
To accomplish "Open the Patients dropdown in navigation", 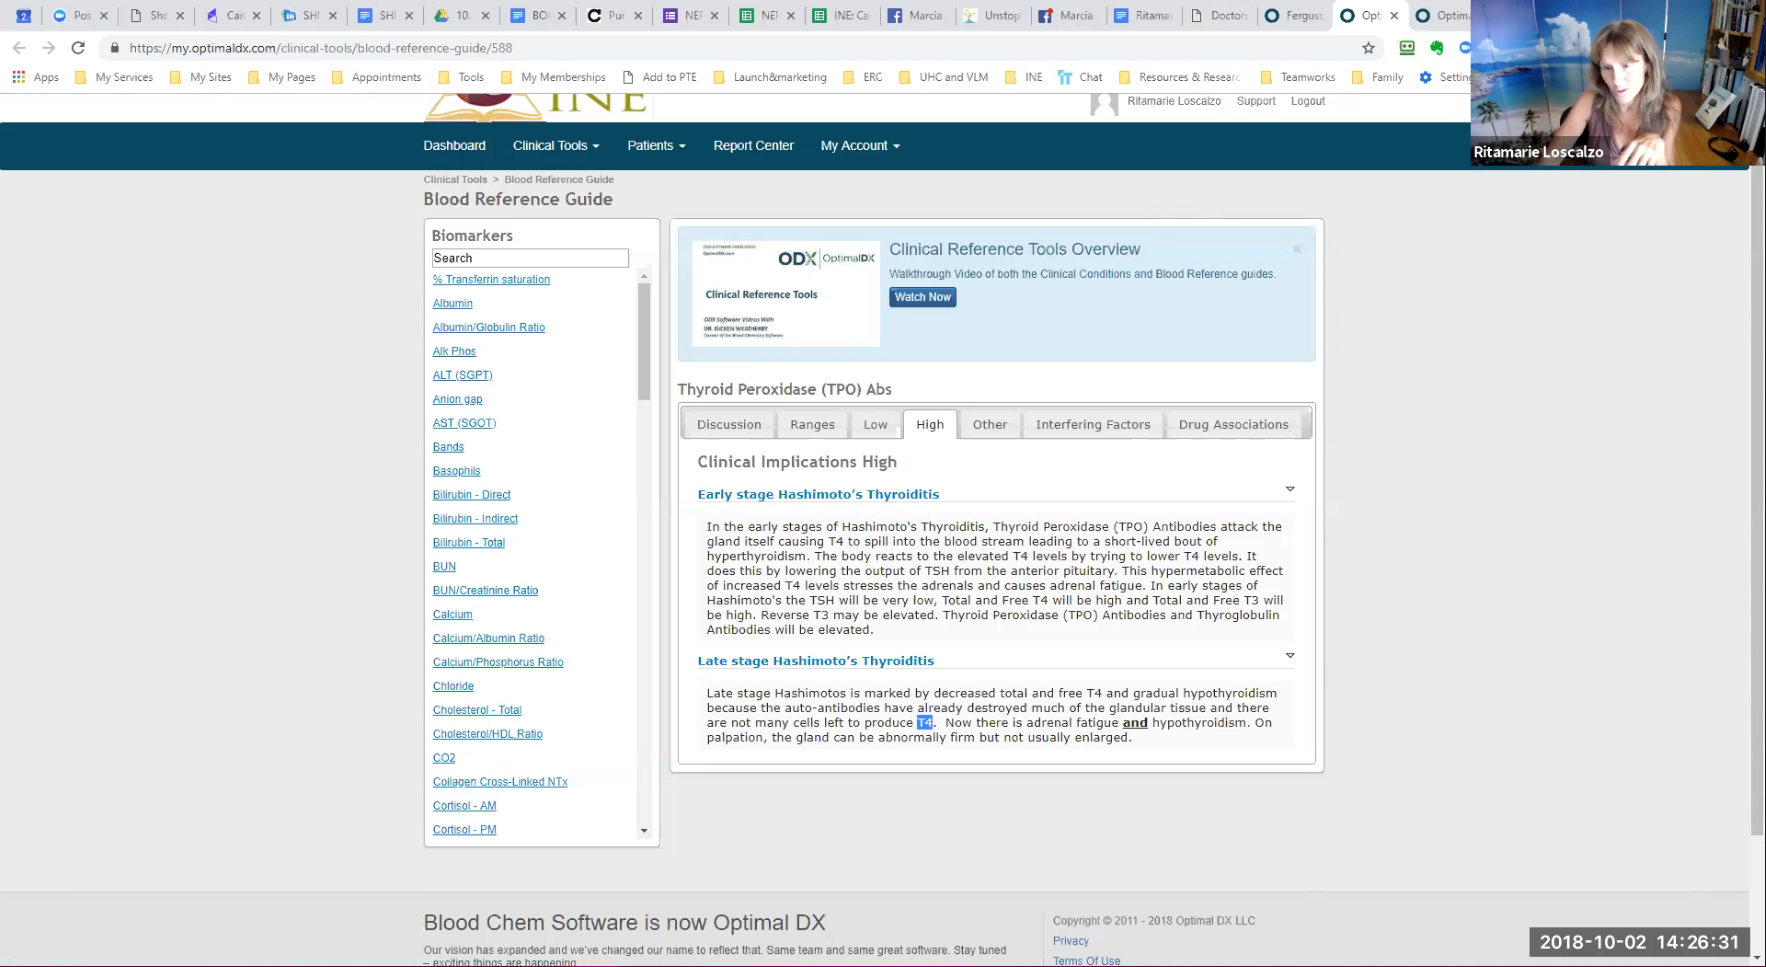I will (x=656, y=146).
